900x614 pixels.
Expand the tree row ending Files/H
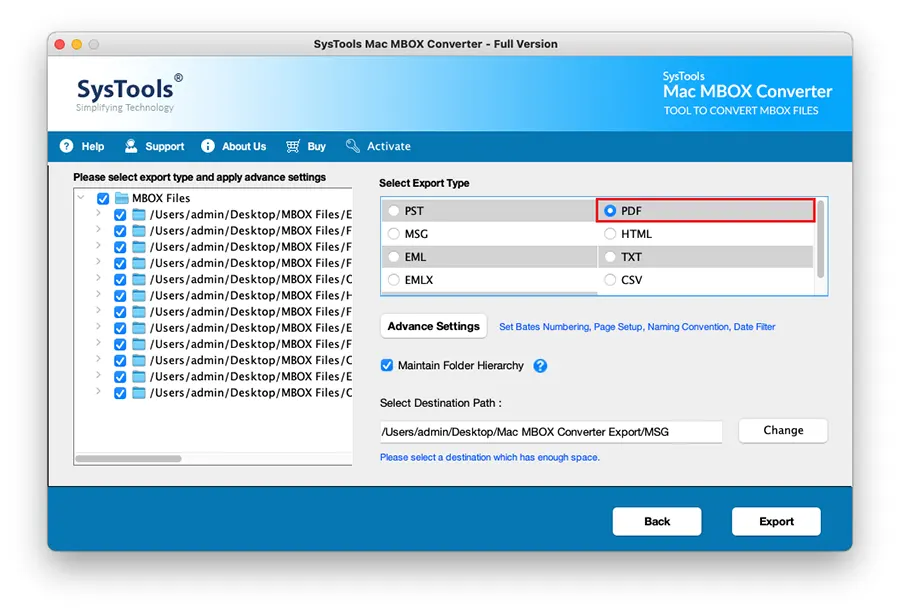pos(98,294)
